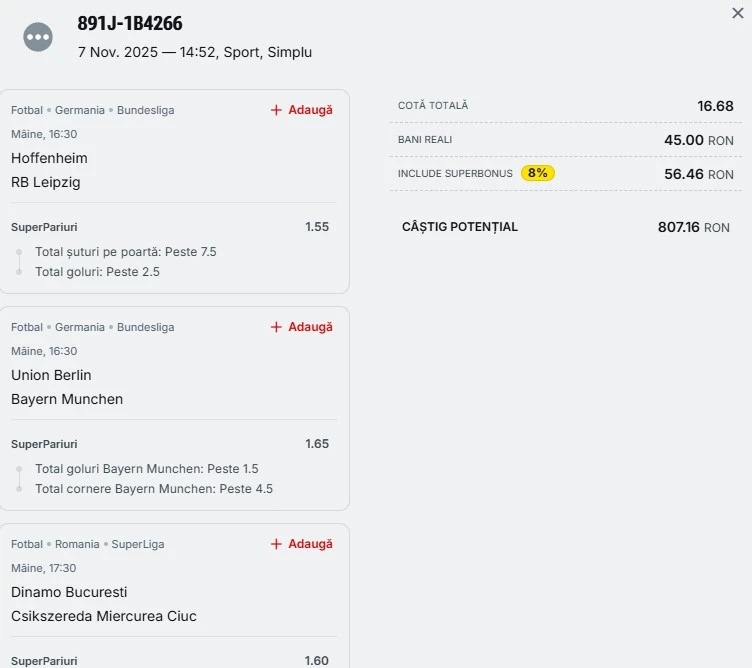Click the RB Leipzig team name

[x=46, y=182]
